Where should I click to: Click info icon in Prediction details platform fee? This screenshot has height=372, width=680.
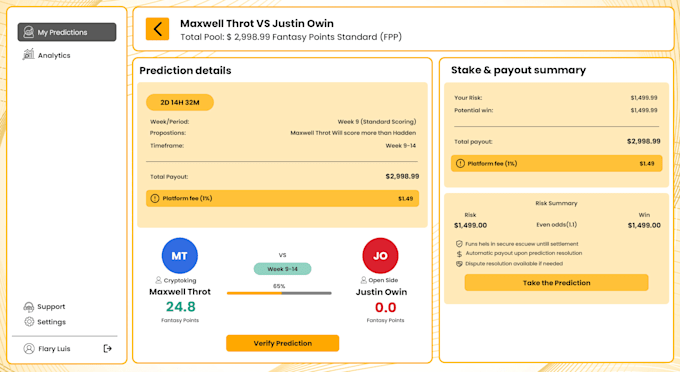[155, 199]
